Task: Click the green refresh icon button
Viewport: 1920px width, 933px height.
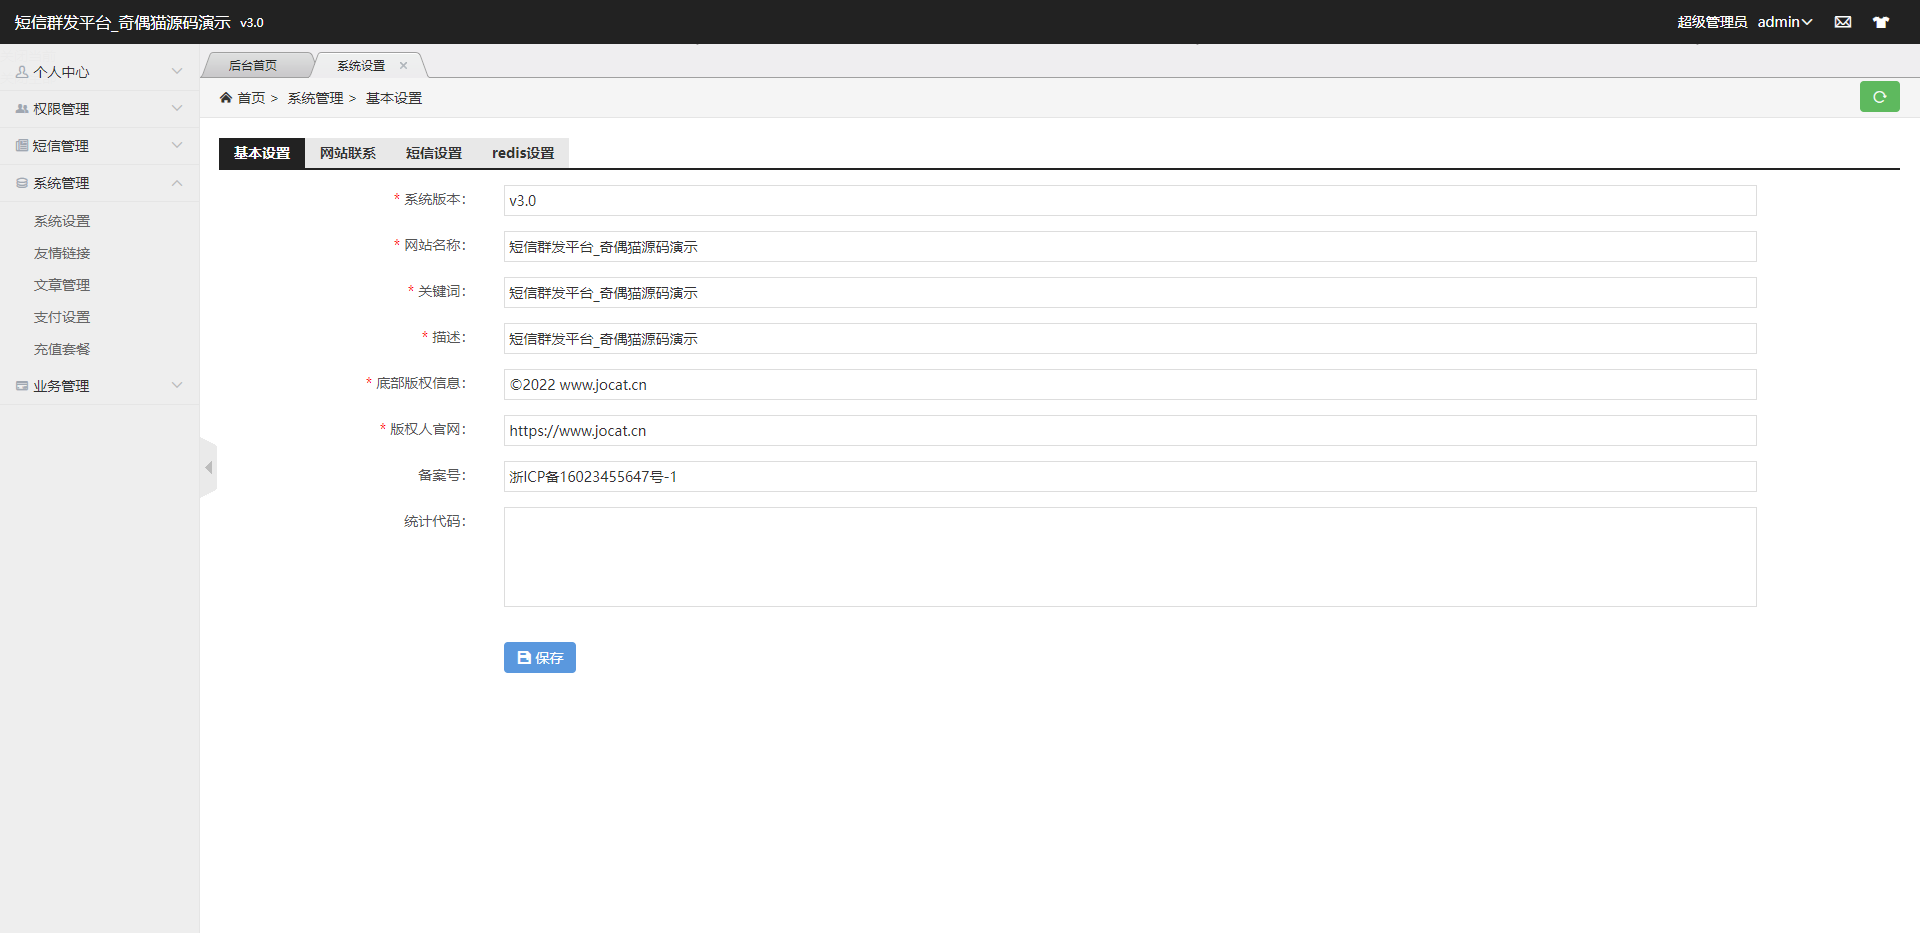Action: pyautogui.click(x=1879, y=97)
